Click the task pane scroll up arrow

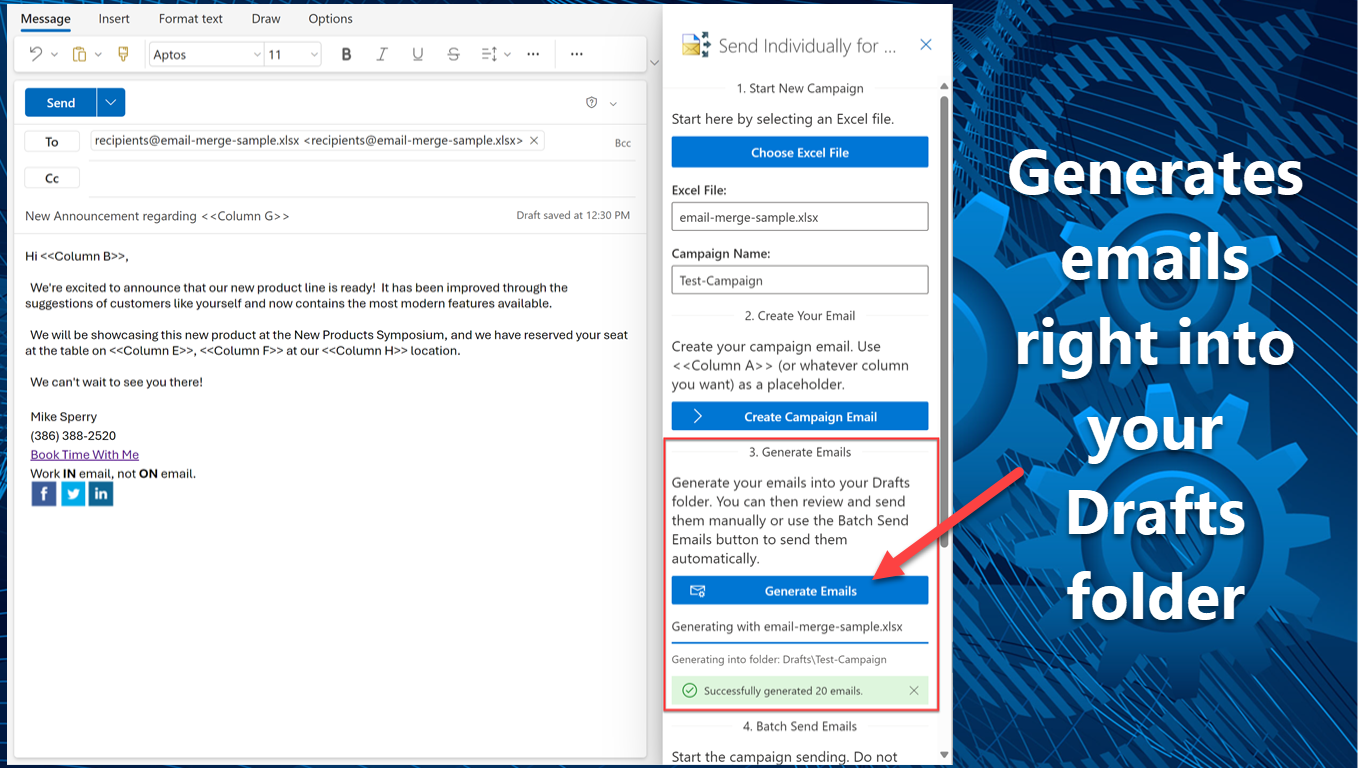944,87
